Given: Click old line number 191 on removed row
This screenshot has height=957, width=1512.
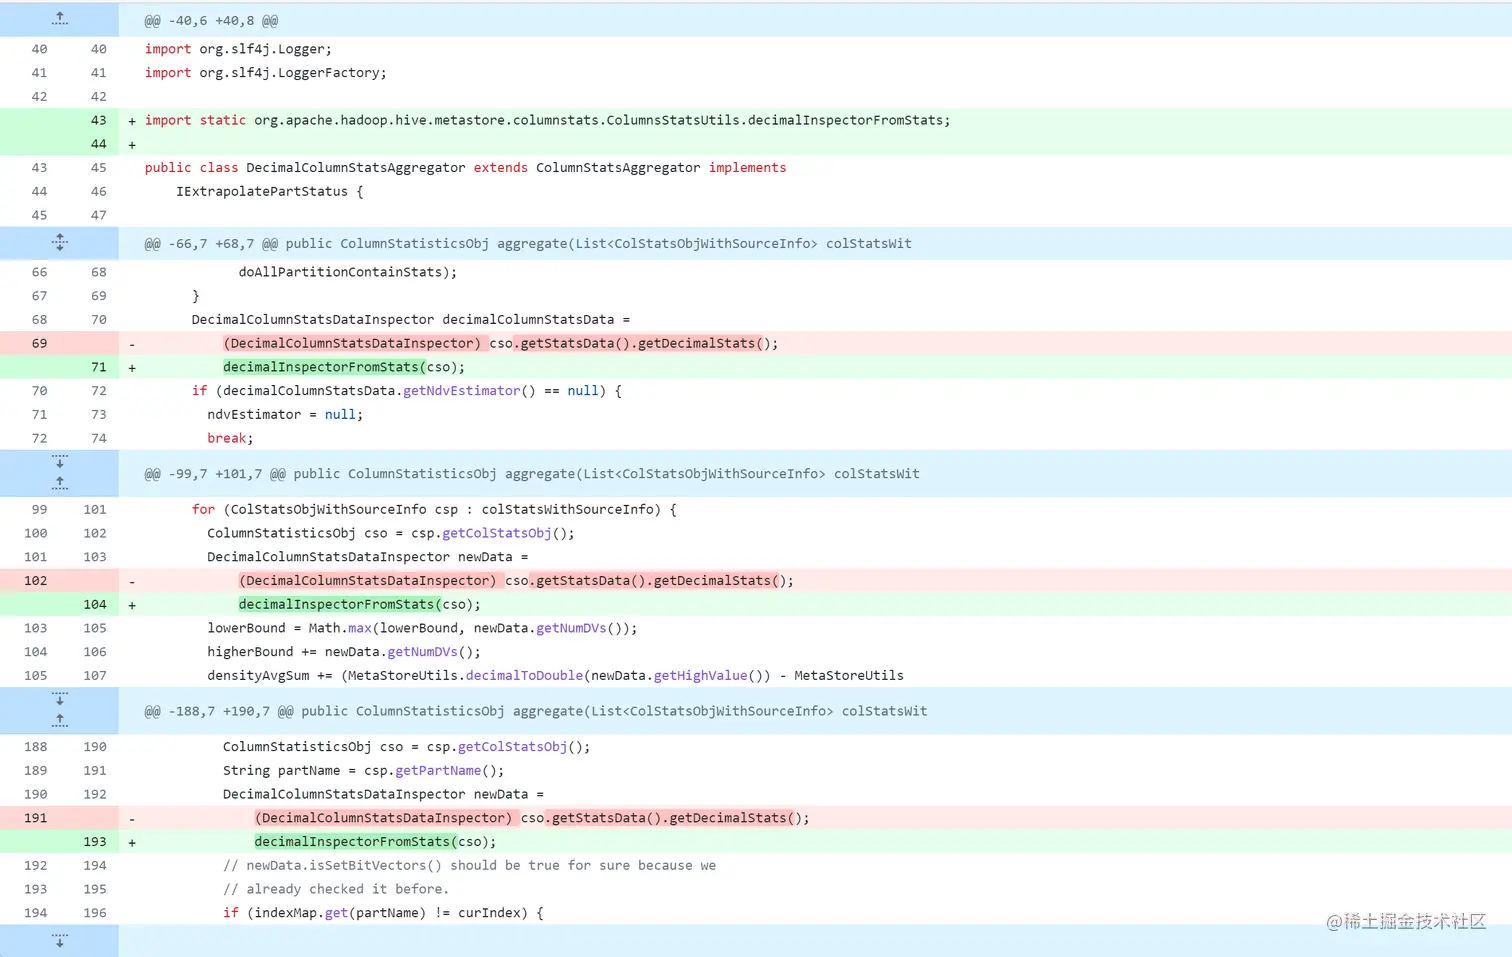Looking at the screenshot, I should point(35,818).
